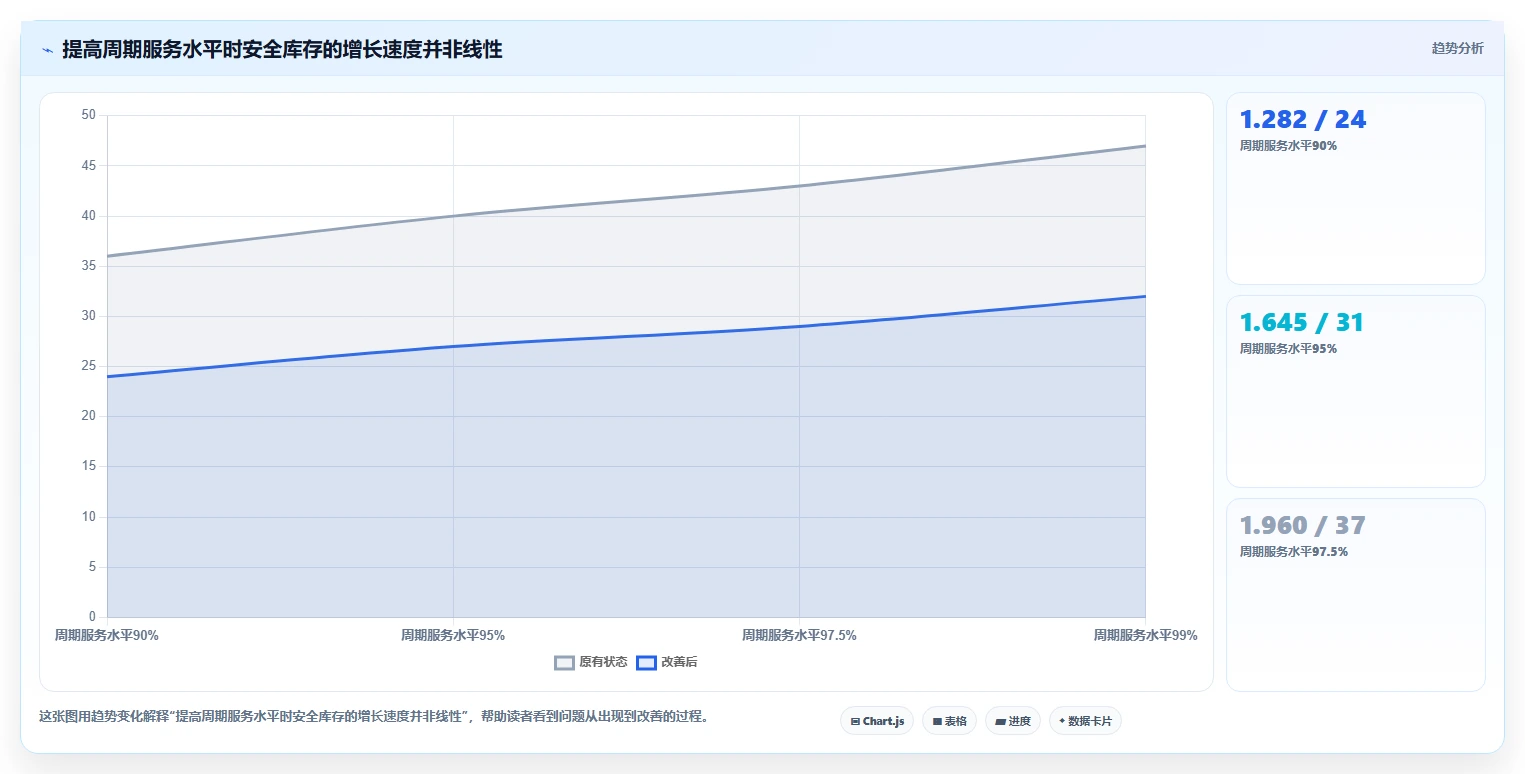This screenshot has width=1525, height=774.
Task: Click x-axis label 周期服务水平97.5%
Action: [x=799, y=635]
